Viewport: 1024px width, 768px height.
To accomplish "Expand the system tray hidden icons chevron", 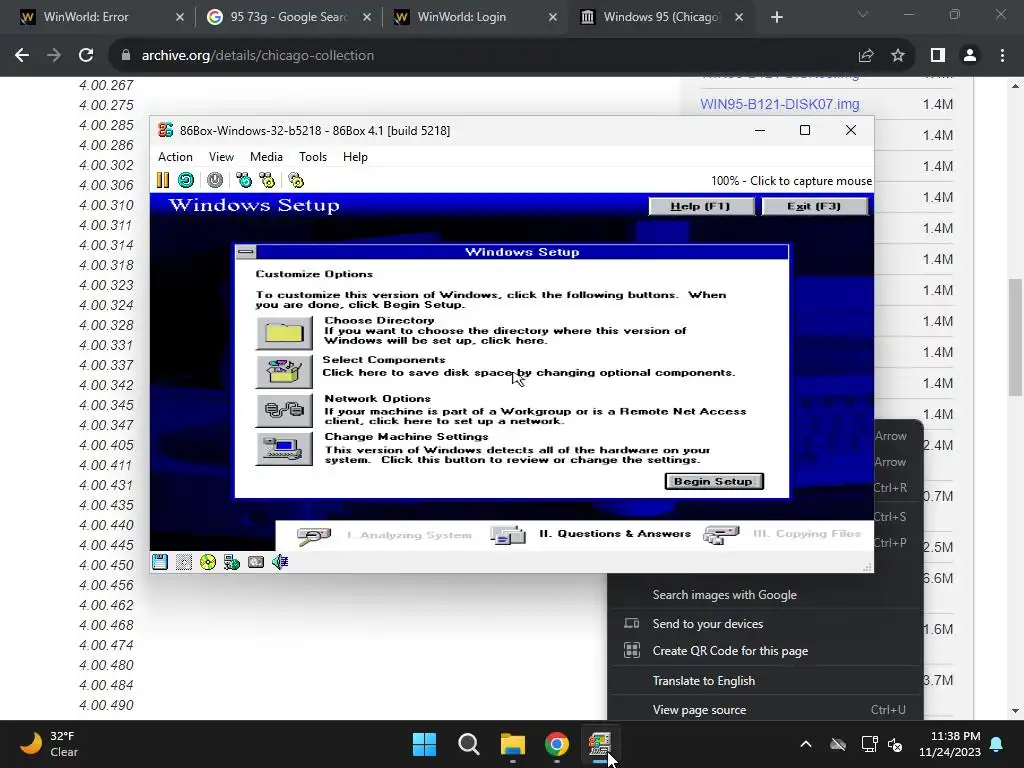I will (806, 744).
